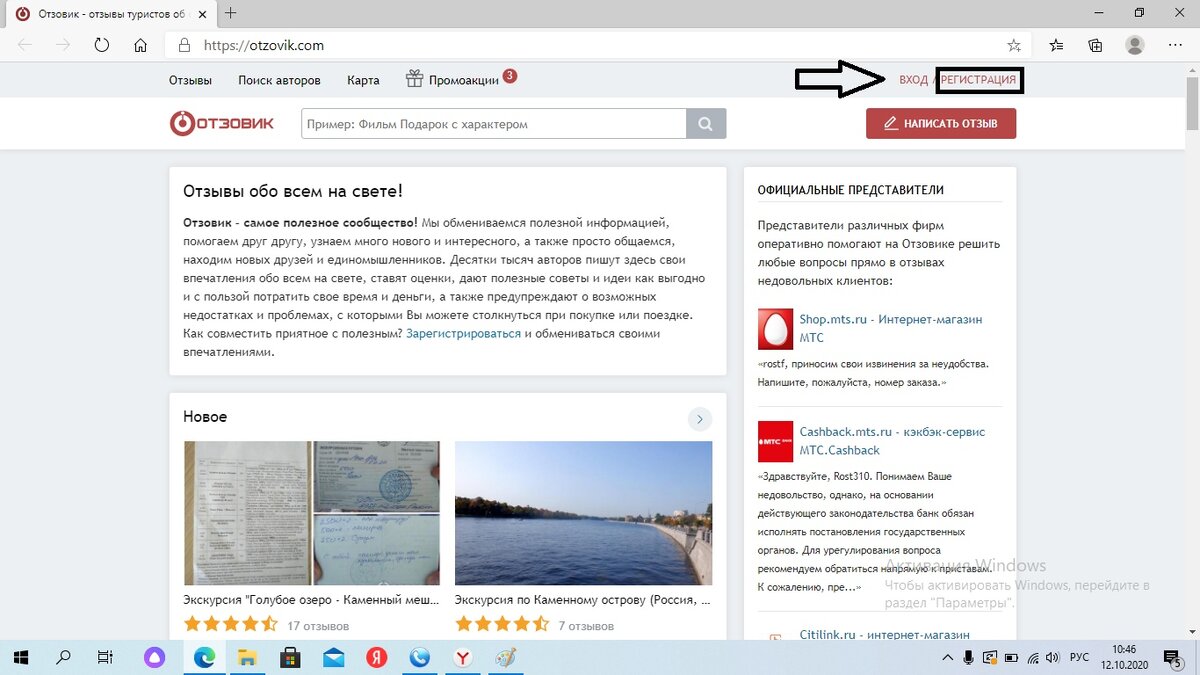Launch Alice assistant from taskbar
This screenshot has height=675, width=1200.
154,657
